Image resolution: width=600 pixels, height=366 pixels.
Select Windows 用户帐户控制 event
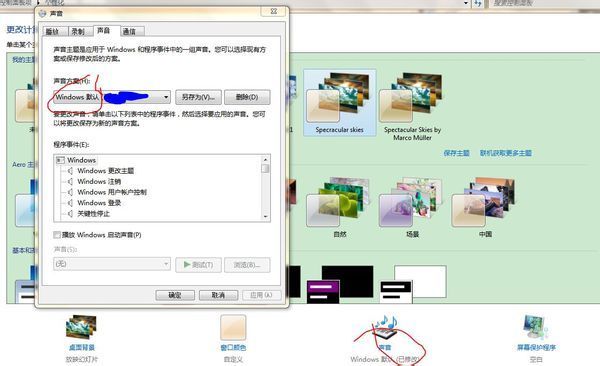112,192
